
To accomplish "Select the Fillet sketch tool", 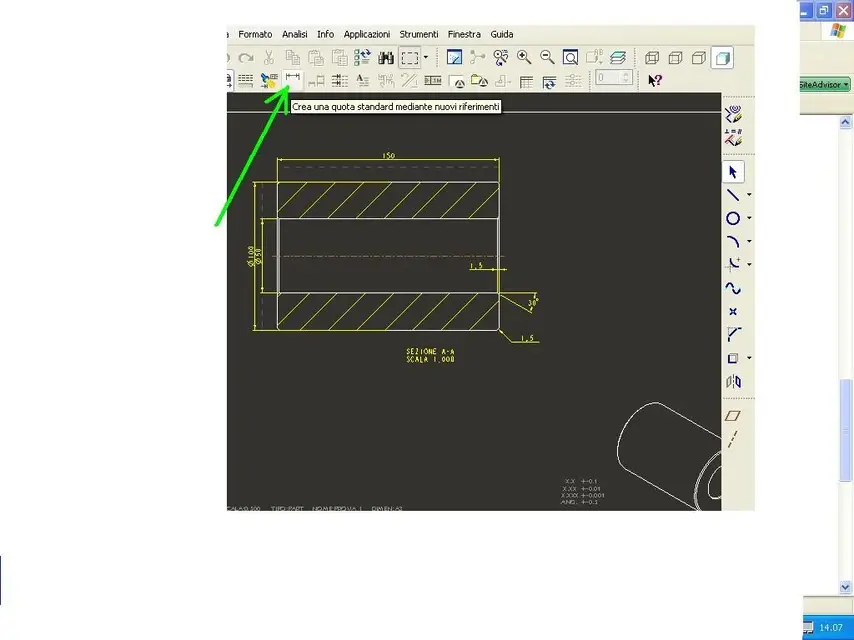I will click(733, 264).
